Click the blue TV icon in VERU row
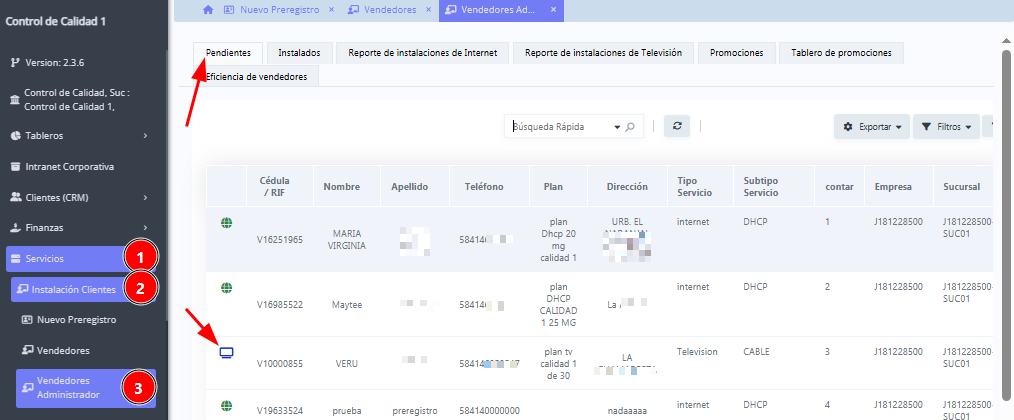 click(226, 352)
